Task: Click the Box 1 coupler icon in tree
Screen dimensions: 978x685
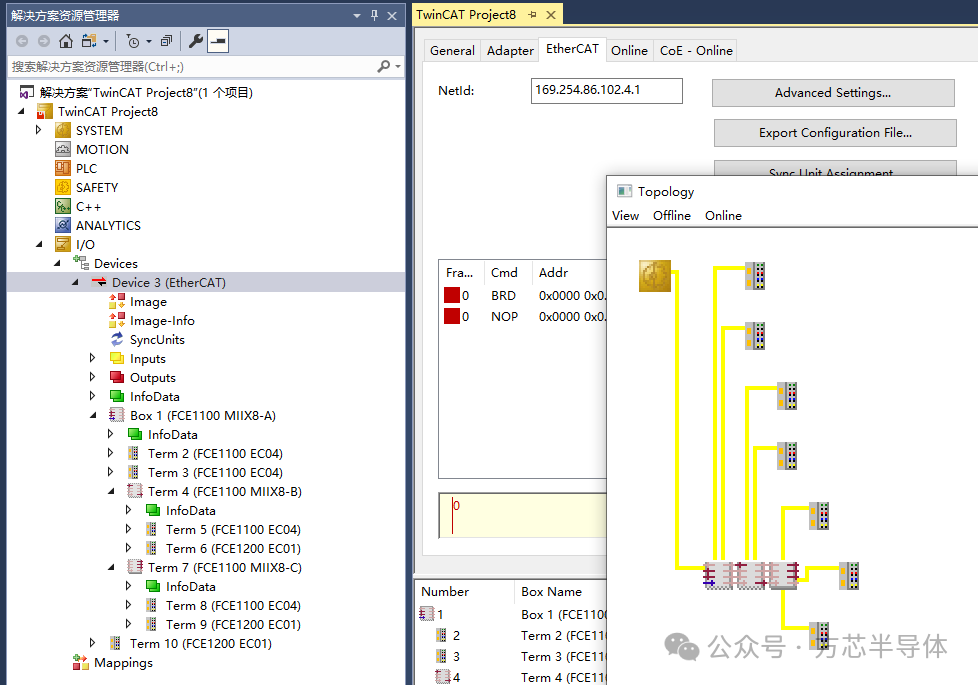Action: 117,415
